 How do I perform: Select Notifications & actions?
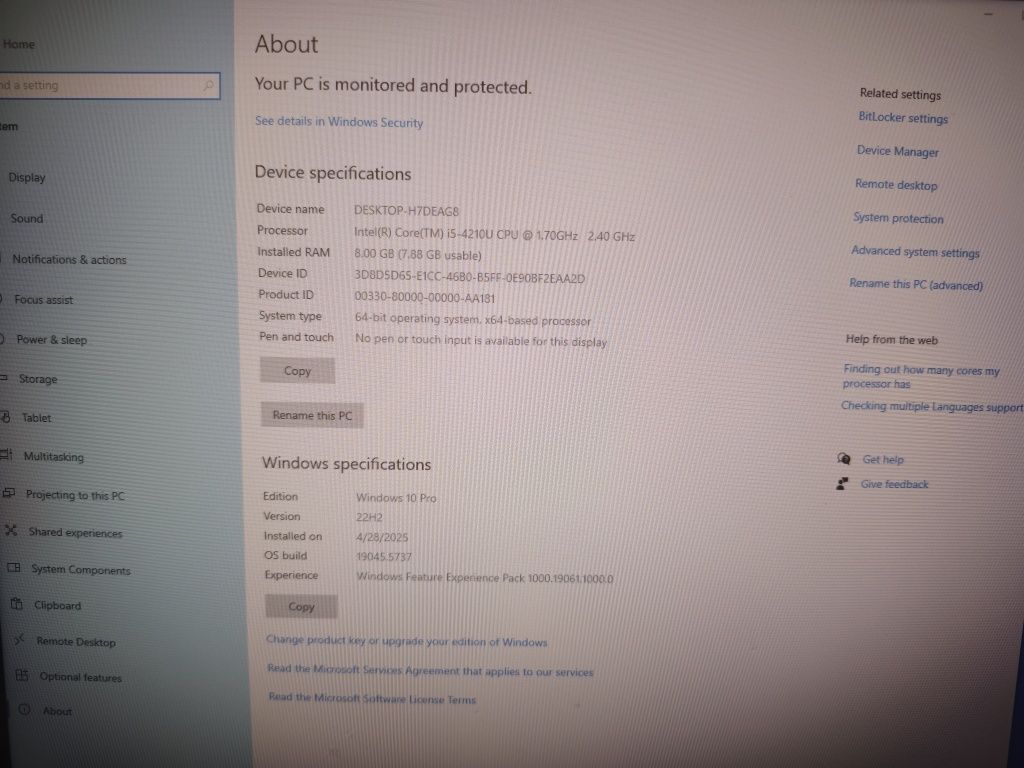[69, 259]
